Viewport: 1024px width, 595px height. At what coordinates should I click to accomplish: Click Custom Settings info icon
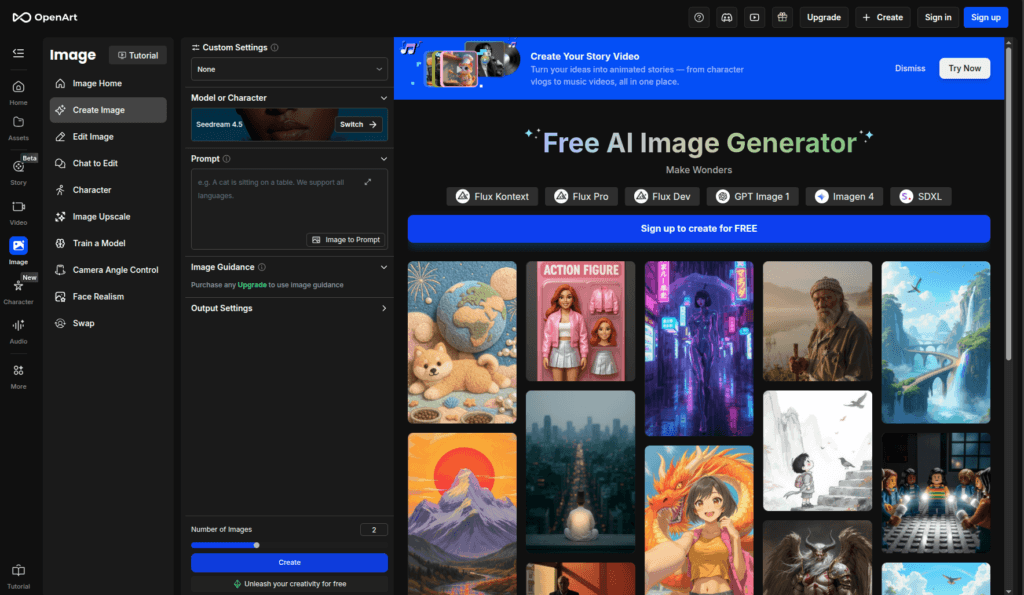275,48
